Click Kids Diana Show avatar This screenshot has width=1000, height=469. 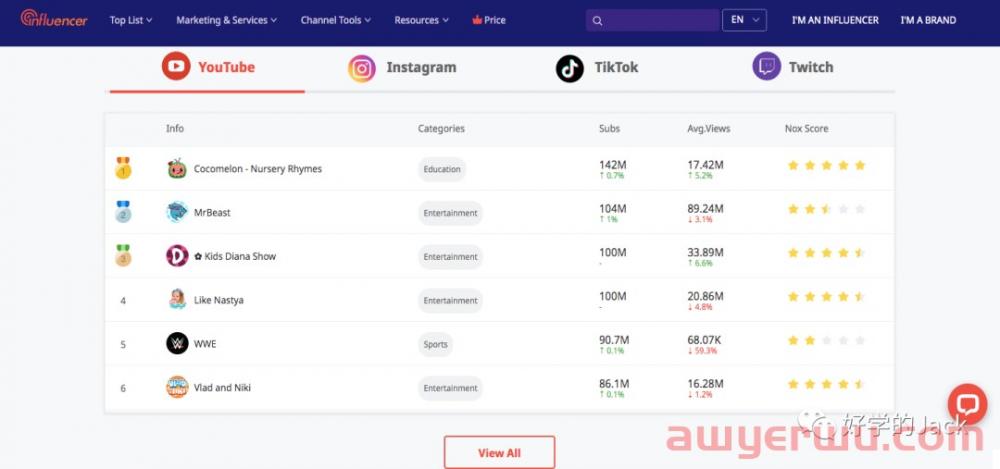coord(177,256)
